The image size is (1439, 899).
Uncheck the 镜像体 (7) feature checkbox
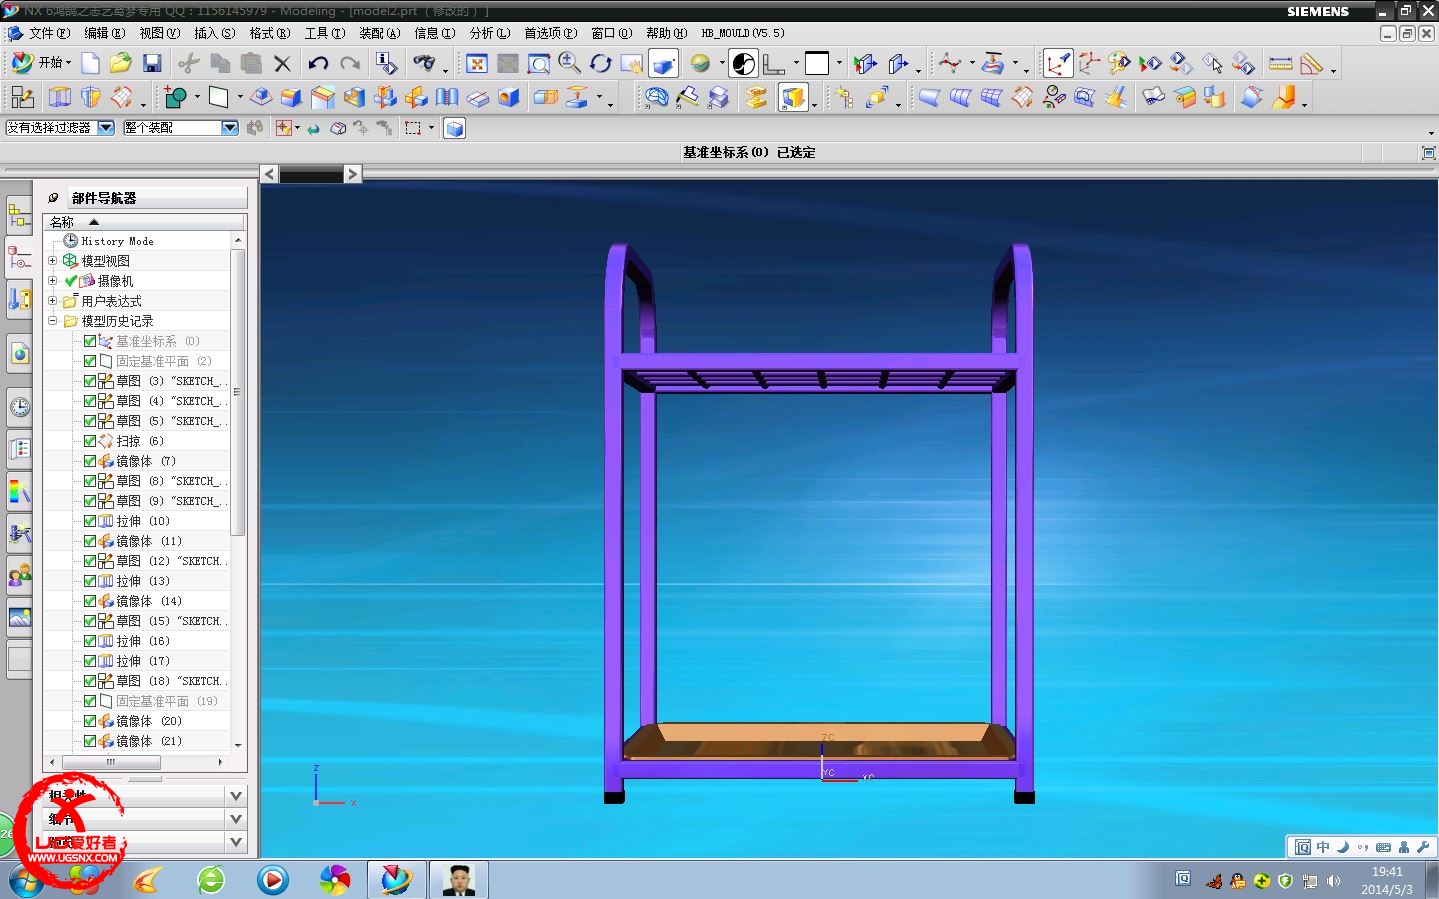(x=90, y=461)
